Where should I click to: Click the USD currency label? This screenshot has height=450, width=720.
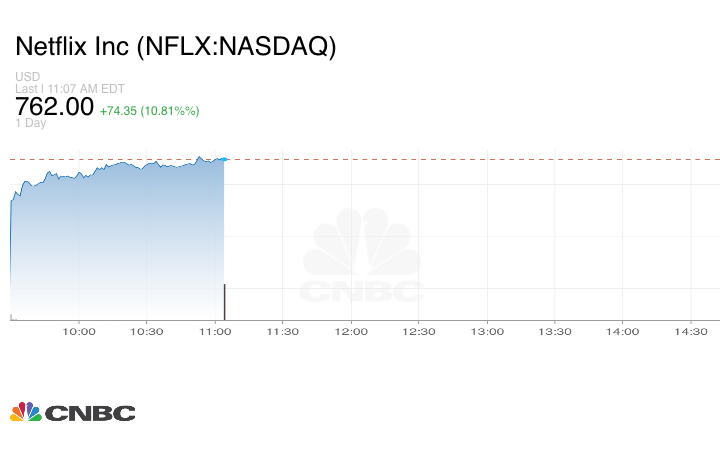[x=27, y=77]
